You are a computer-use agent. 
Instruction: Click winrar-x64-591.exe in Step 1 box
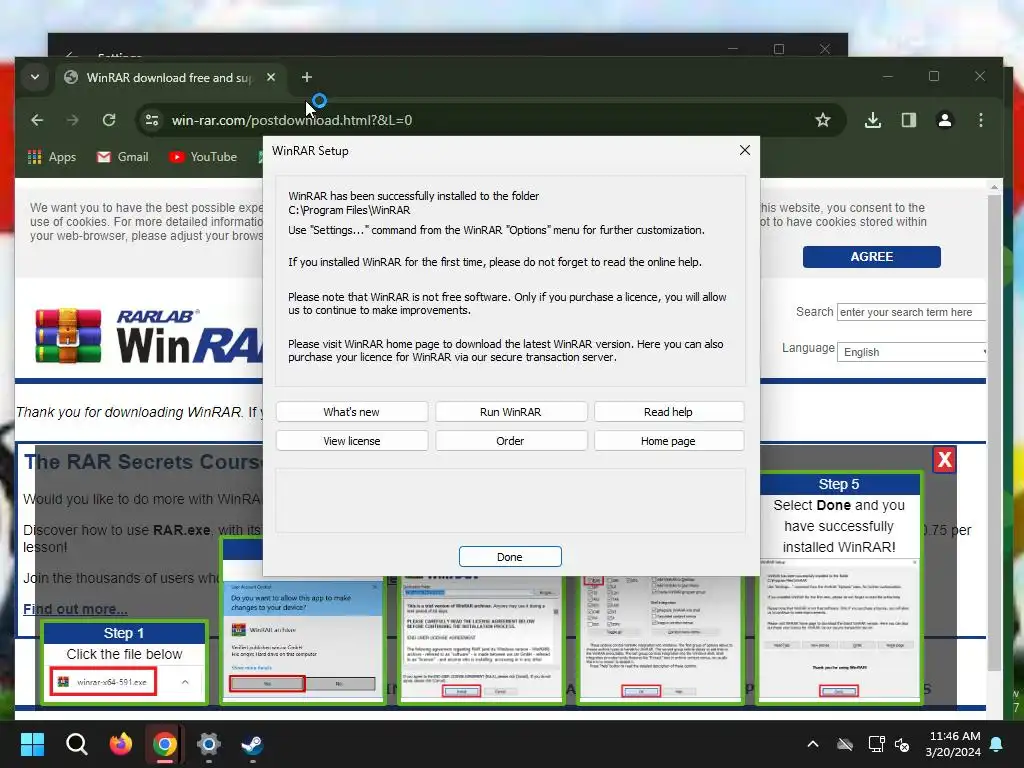[x=103, y=682]
